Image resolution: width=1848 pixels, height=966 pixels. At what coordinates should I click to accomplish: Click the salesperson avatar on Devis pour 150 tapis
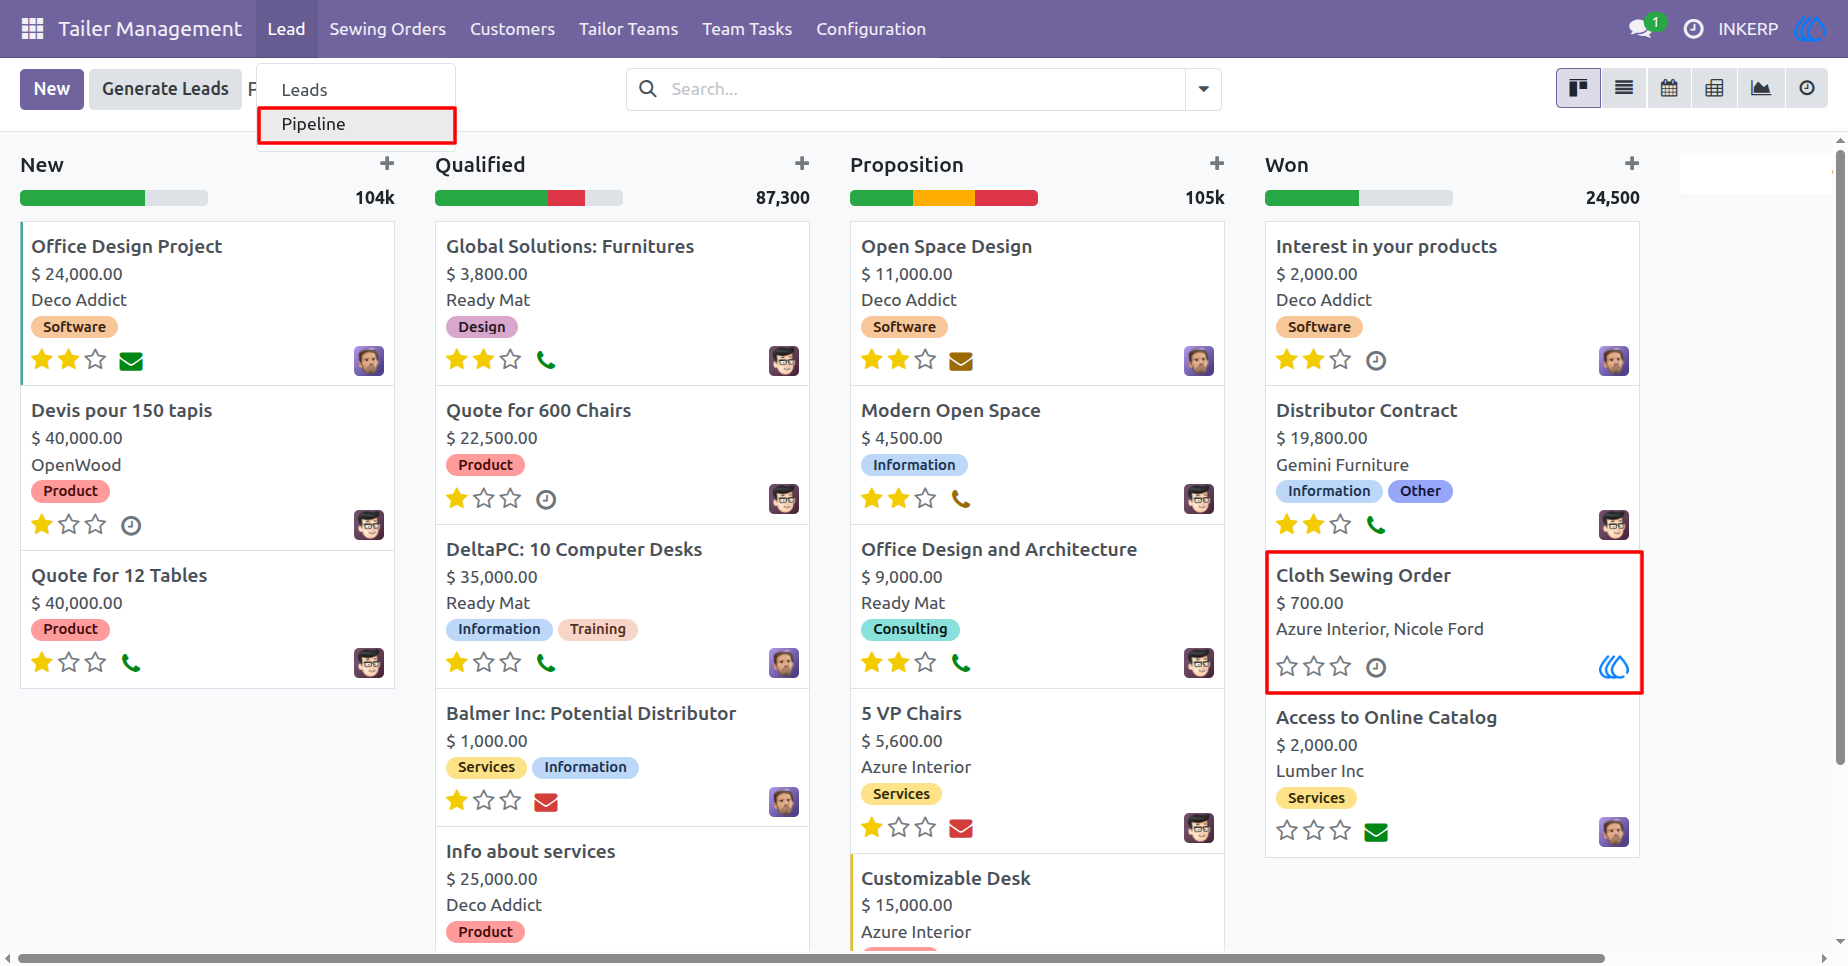click(x=369, y=525)
